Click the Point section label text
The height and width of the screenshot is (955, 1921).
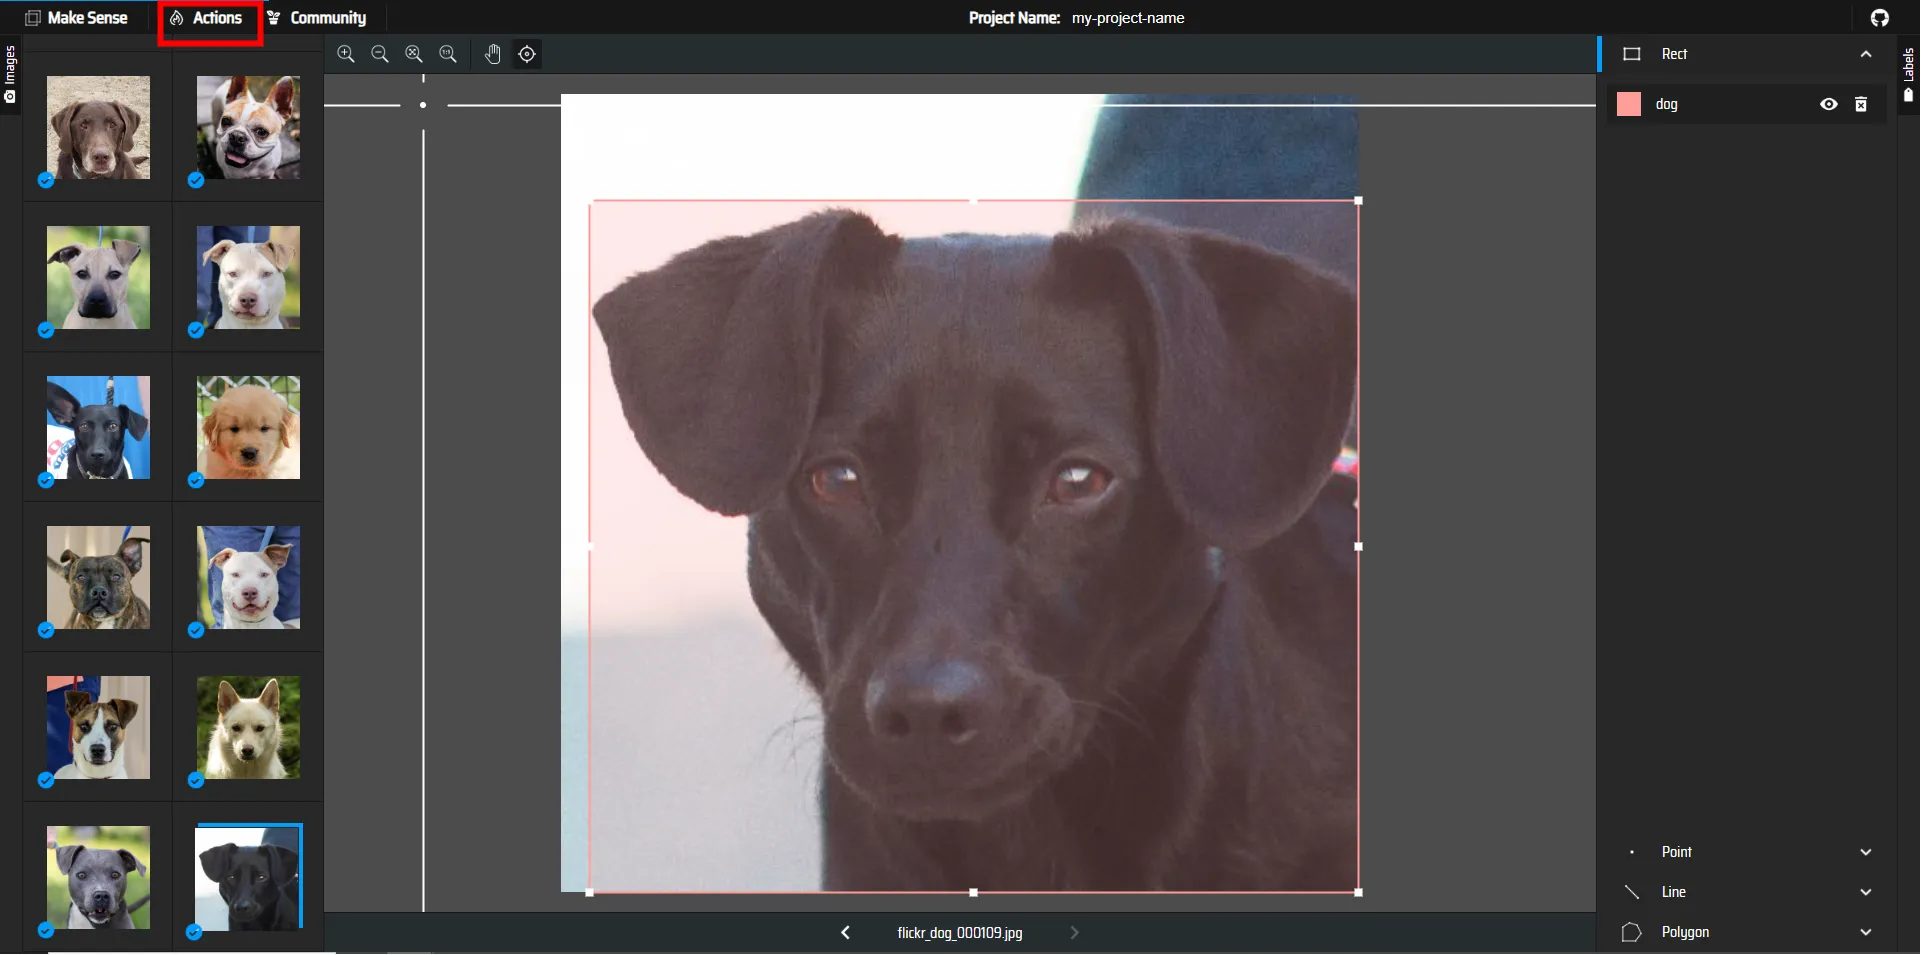pos(1677,852)
